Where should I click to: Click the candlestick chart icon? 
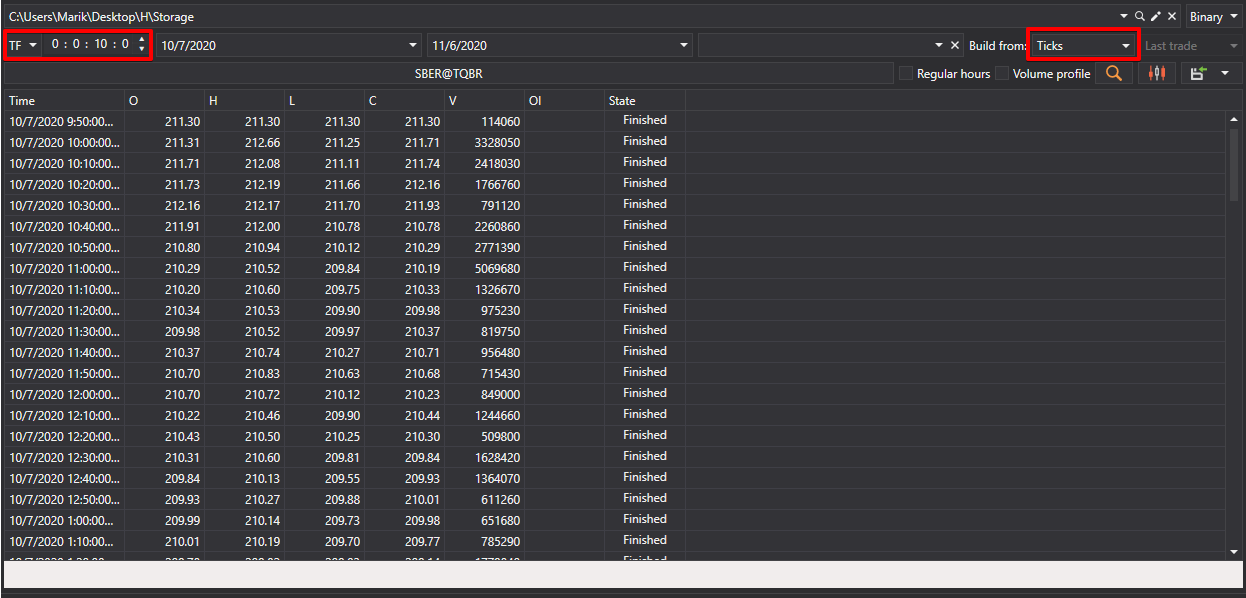1157,73
